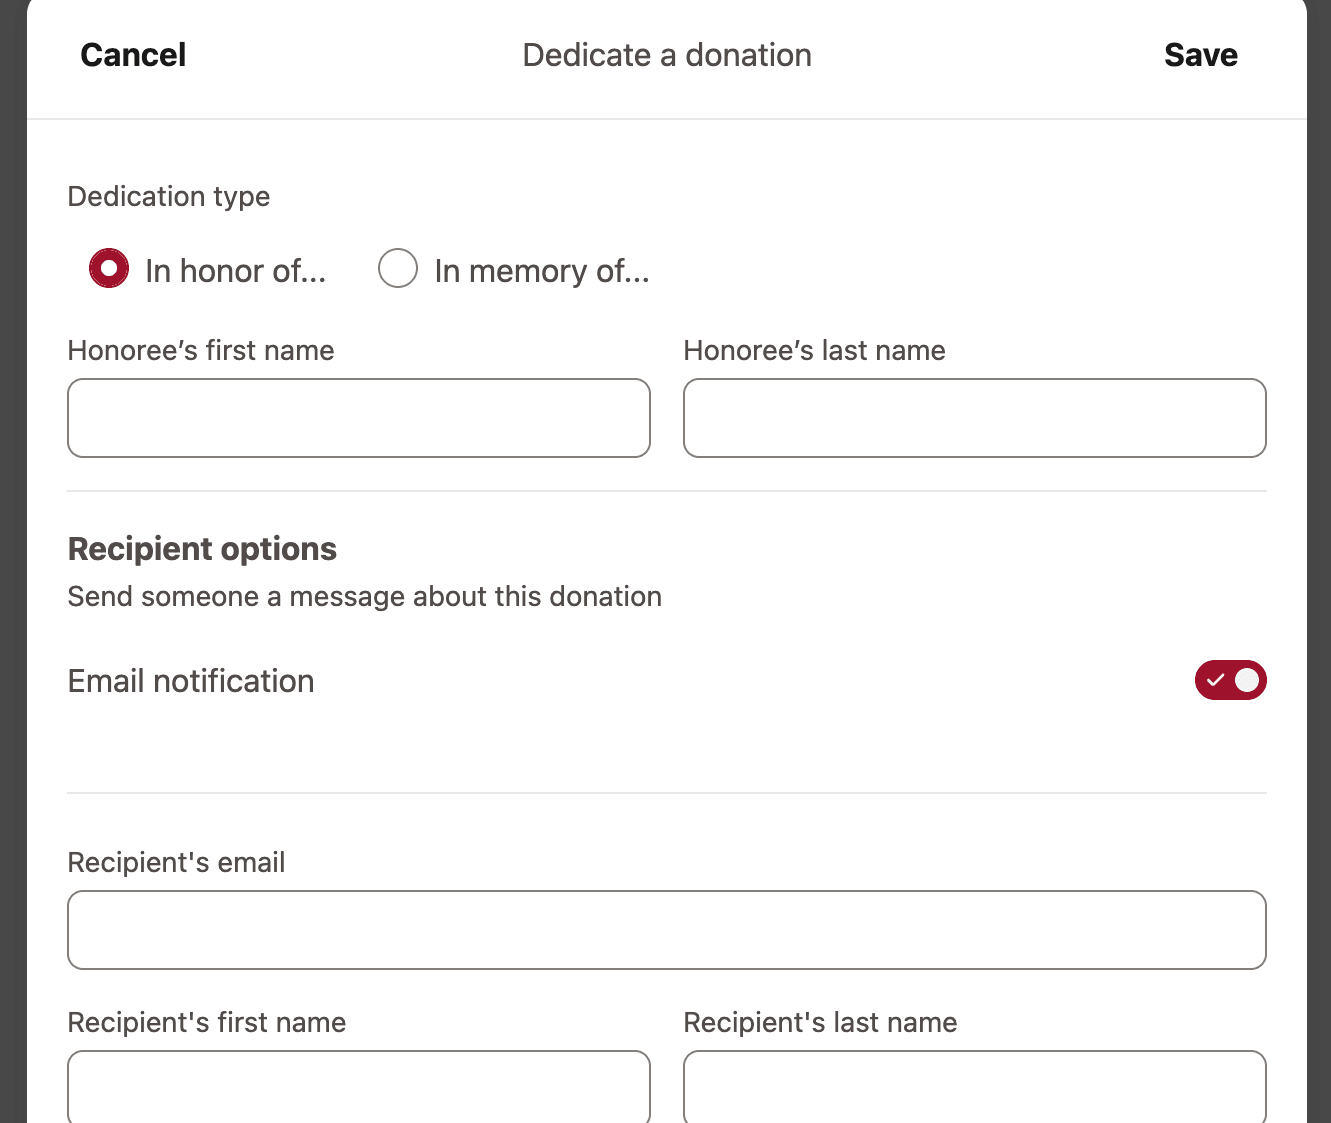The image size is (1331, 1123).
Task: Focus the Recipient's first name input box
Action: 359,1086
